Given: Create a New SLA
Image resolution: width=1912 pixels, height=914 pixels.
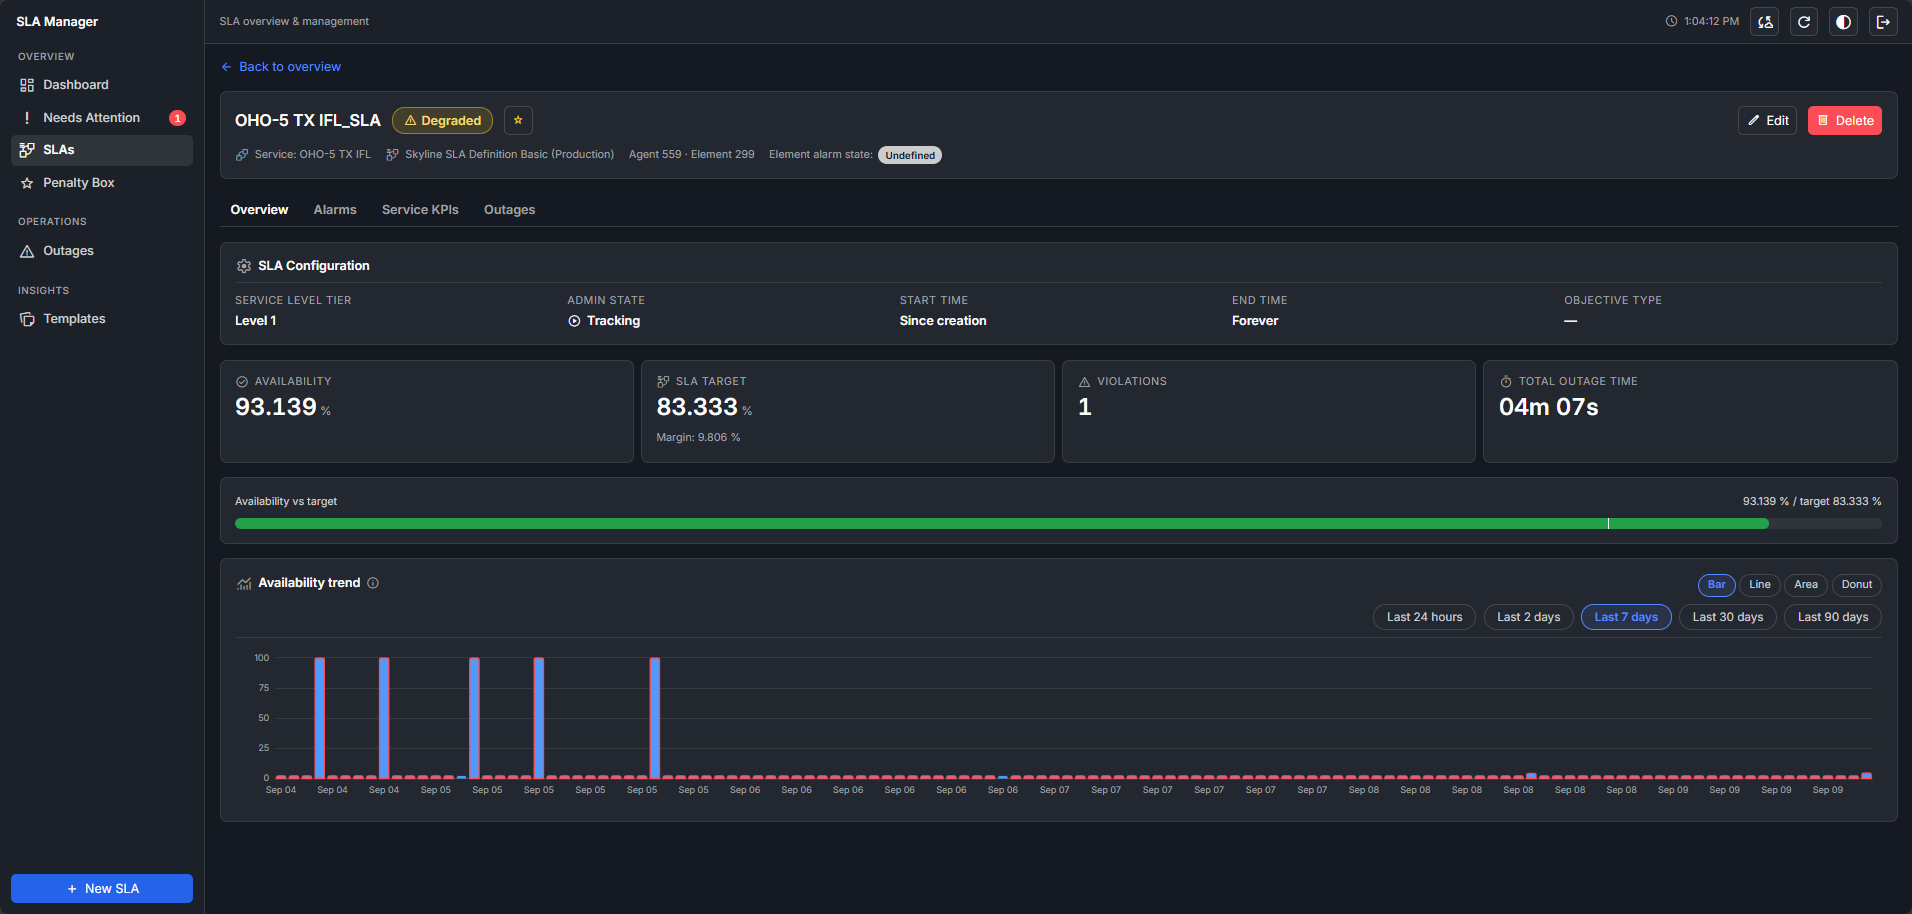Looking at the screenshot, I should pos(102,889).
